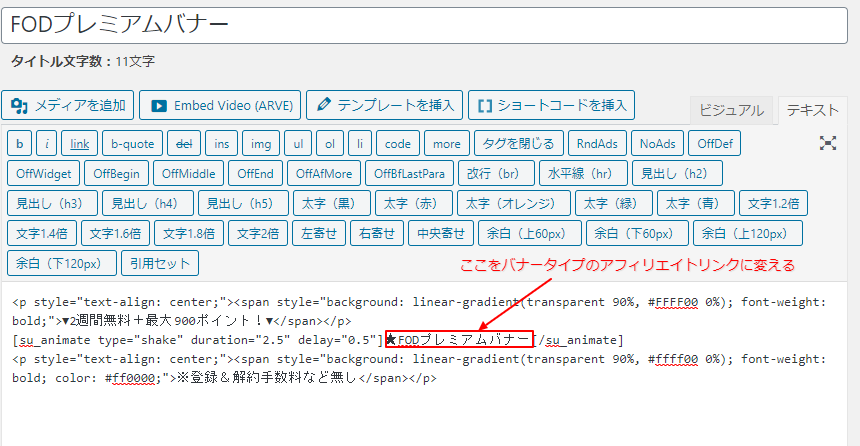This screenshot has width=860, height=446.
Task: Click ショートコードを挿入 button
Action: click(x=551, y=105)
